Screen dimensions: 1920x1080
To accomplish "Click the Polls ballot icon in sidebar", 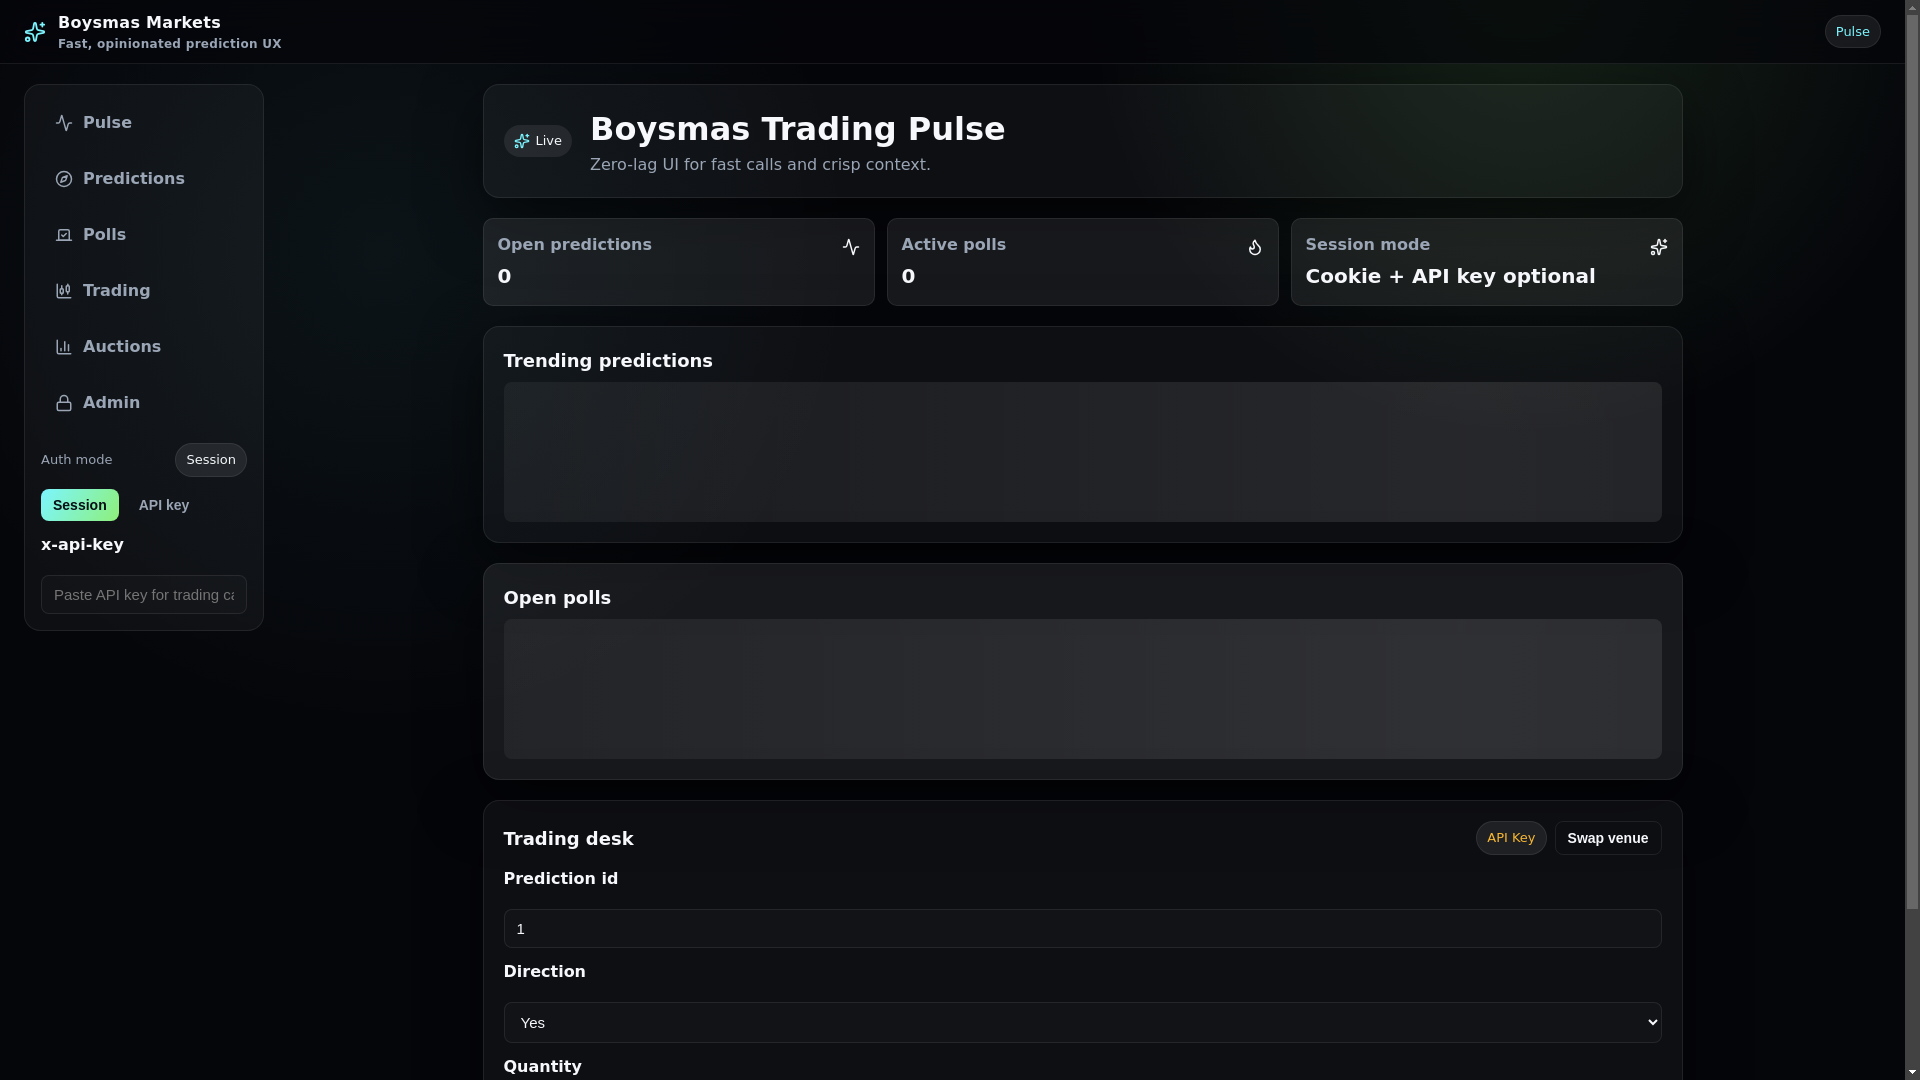I will click(x=64, y=235).
